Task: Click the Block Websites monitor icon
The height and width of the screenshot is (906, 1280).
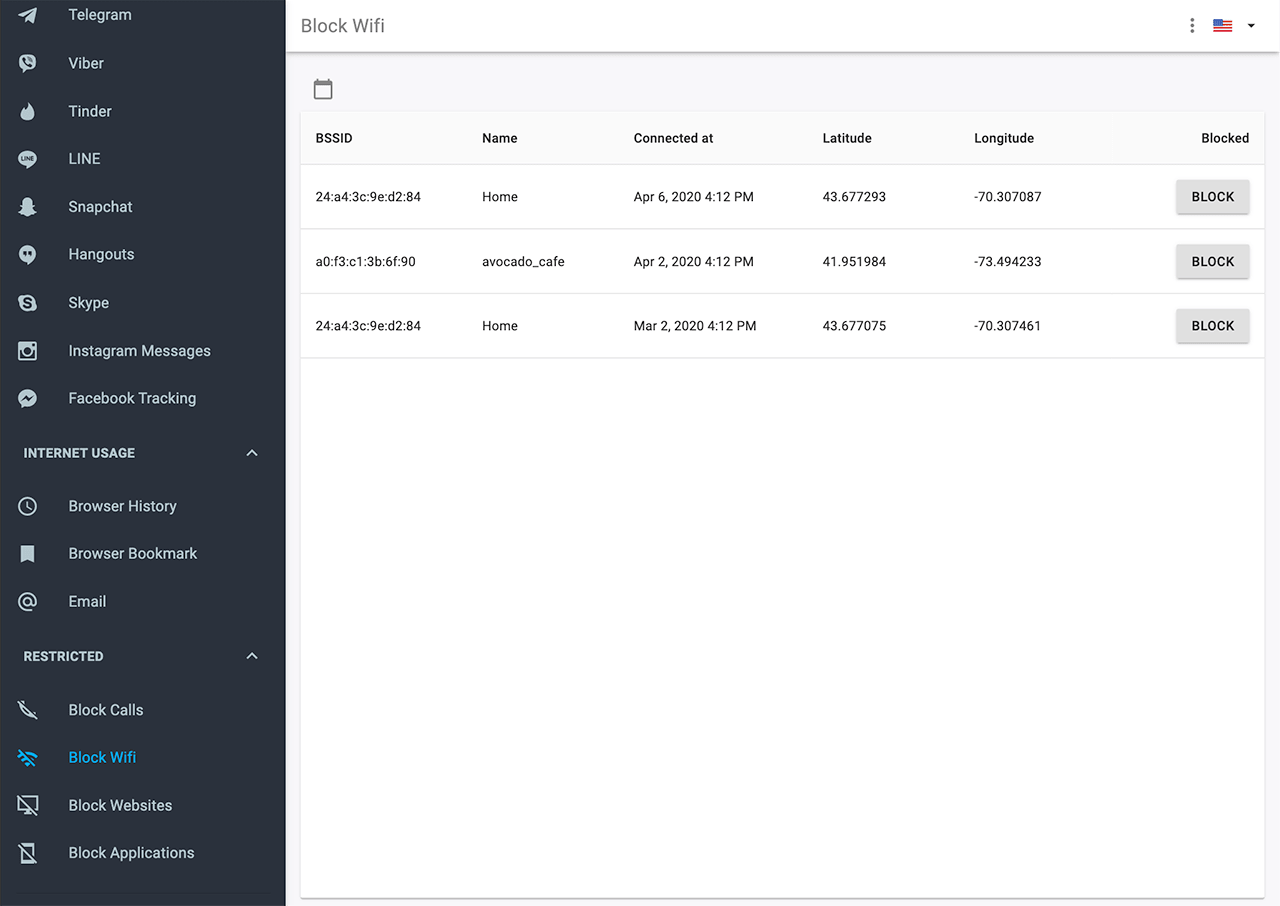Action: coord(28,805)
